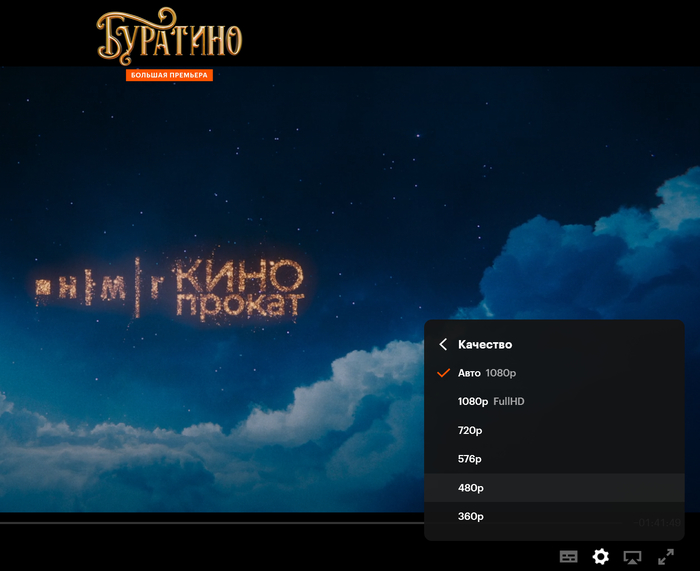The height and width of the screenshot is (571, 700).
Task: Open the subtitles and audio tracks panel
Action: (x=568, y=557)
